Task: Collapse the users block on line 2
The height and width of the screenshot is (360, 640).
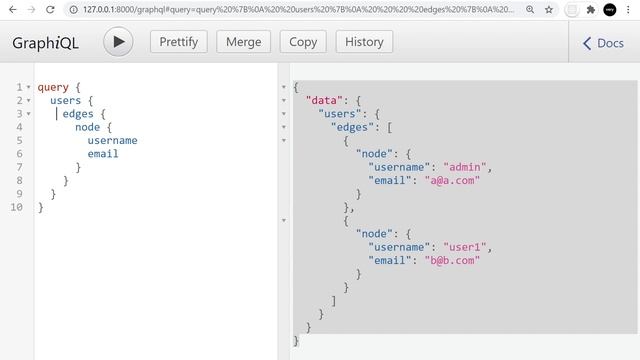Action: pyautogui.click(x=29, y=100)
